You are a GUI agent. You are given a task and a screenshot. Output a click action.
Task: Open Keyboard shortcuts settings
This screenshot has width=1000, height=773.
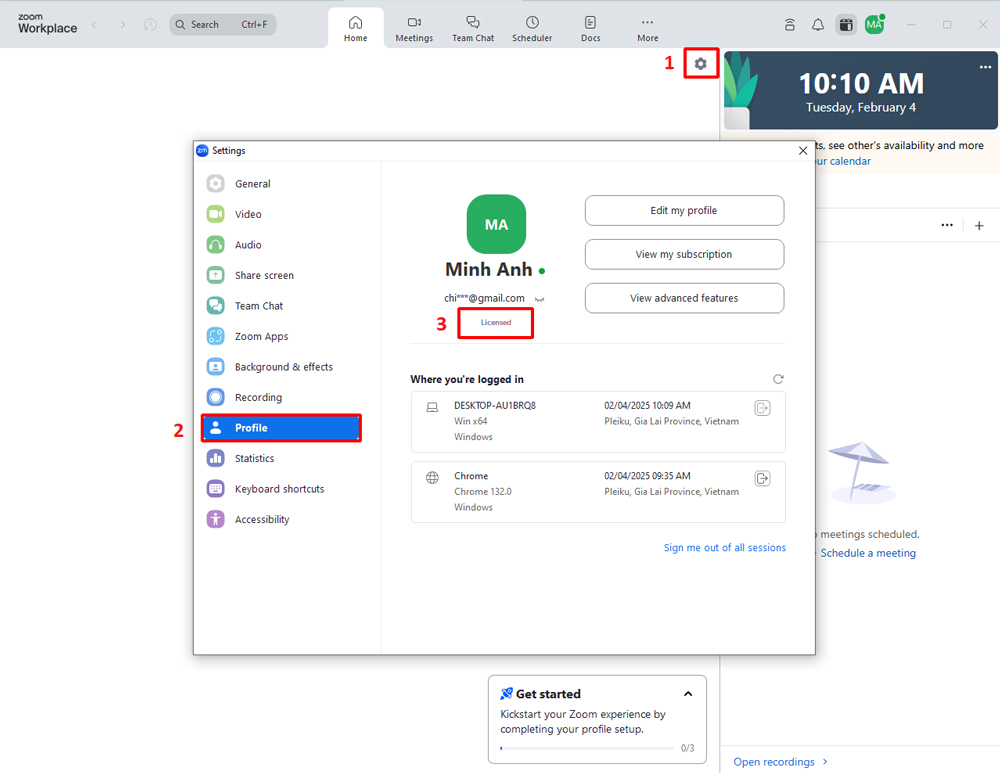pos(281,489)
